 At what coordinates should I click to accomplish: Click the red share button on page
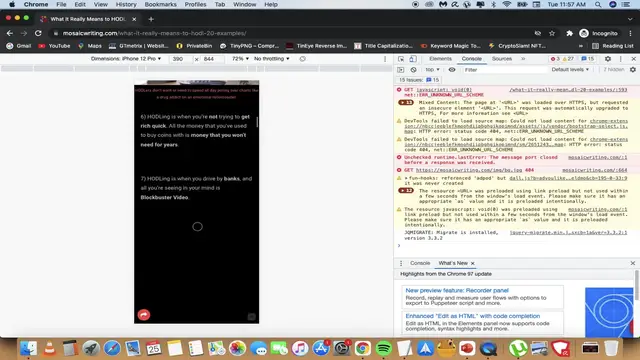144,315
